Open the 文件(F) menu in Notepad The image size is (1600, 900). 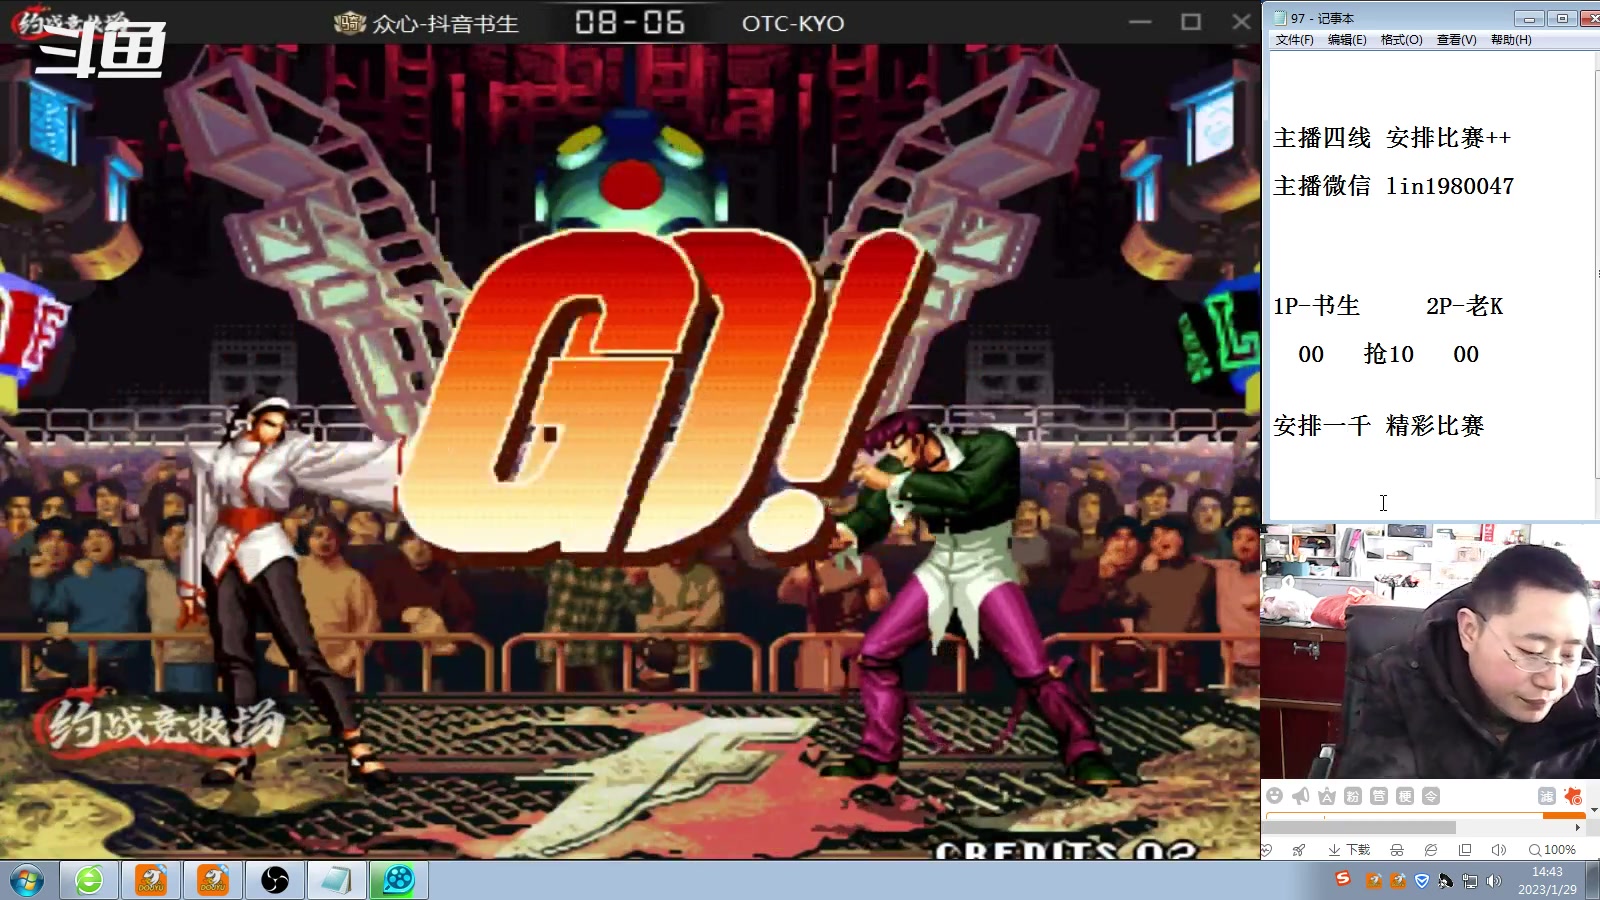pos(1294,40)
